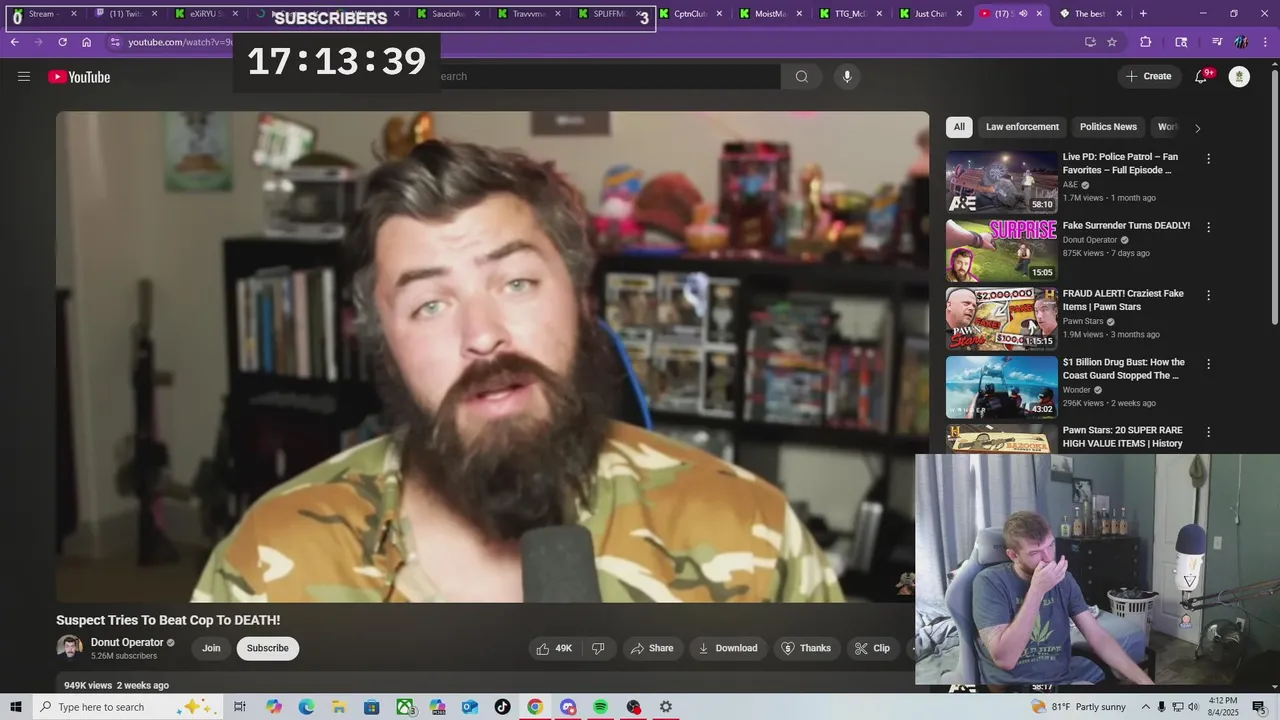Open options for Fake Surrender video

[x=1208, y=227]
